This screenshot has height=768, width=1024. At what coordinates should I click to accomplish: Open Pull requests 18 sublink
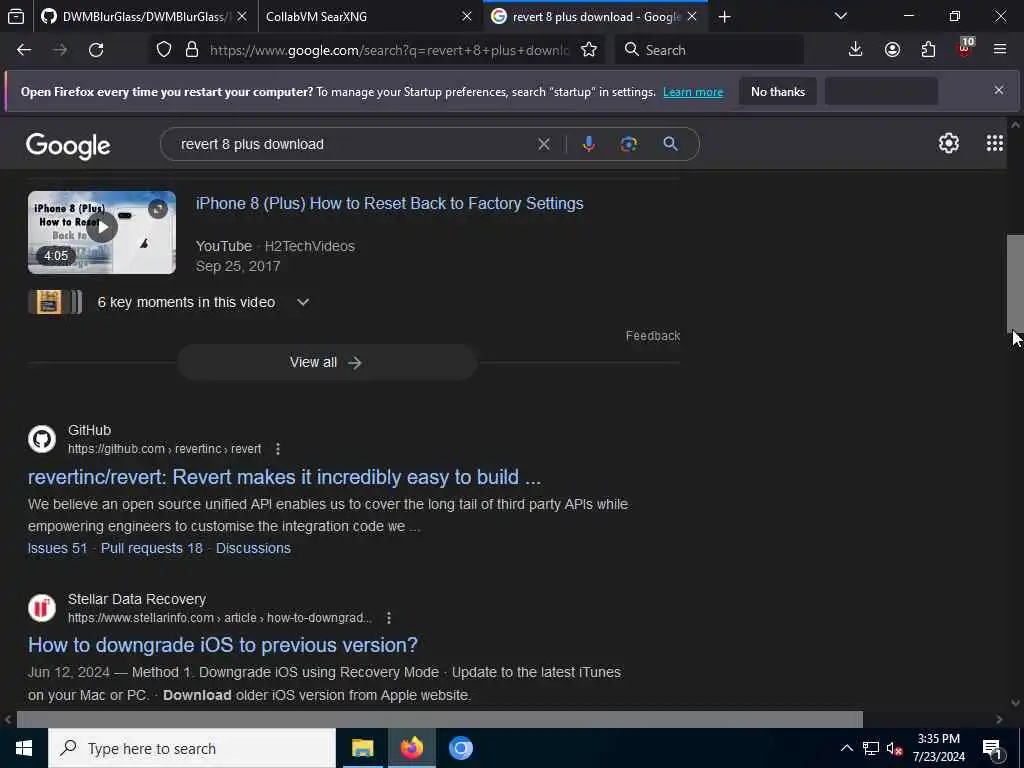tap(152, 549)
